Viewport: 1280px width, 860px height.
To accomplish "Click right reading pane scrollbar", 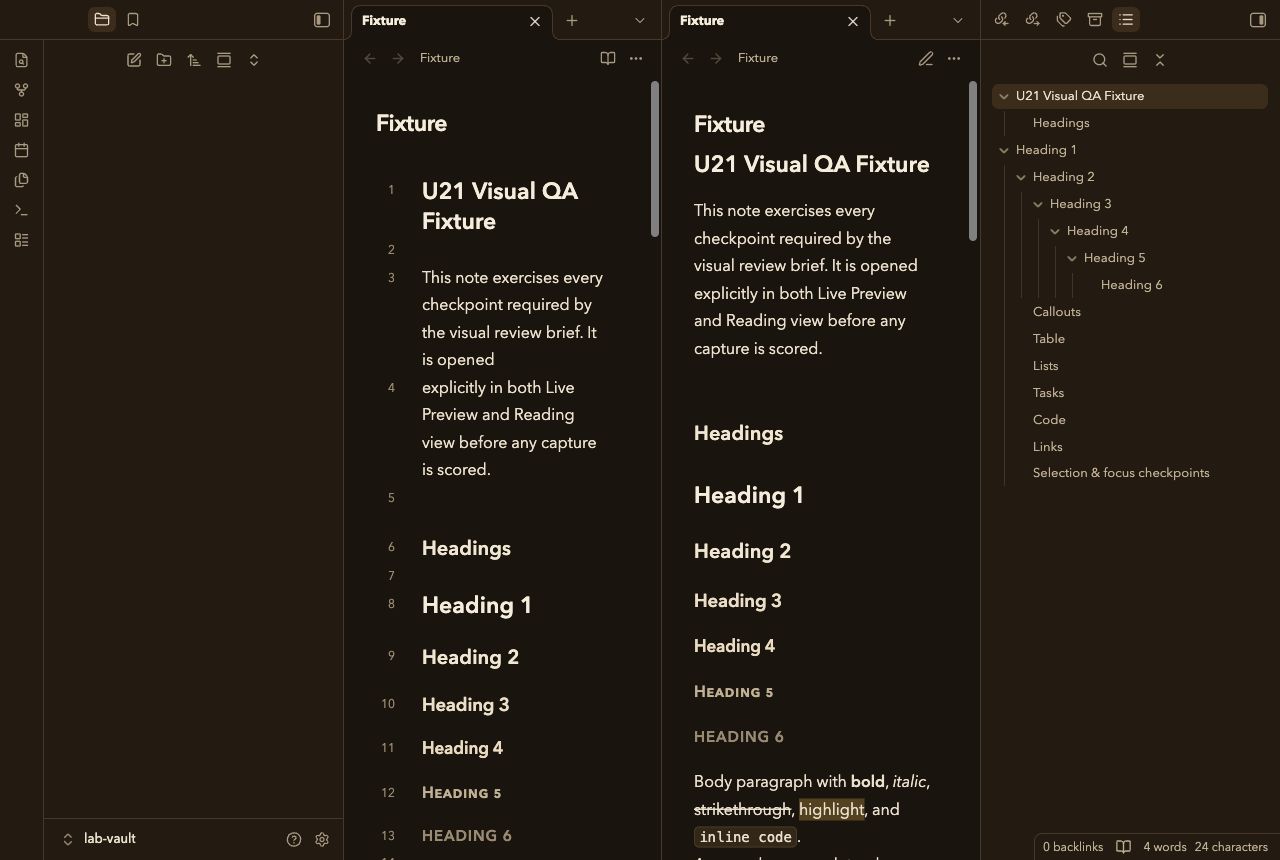I will [x=973, y=161].
